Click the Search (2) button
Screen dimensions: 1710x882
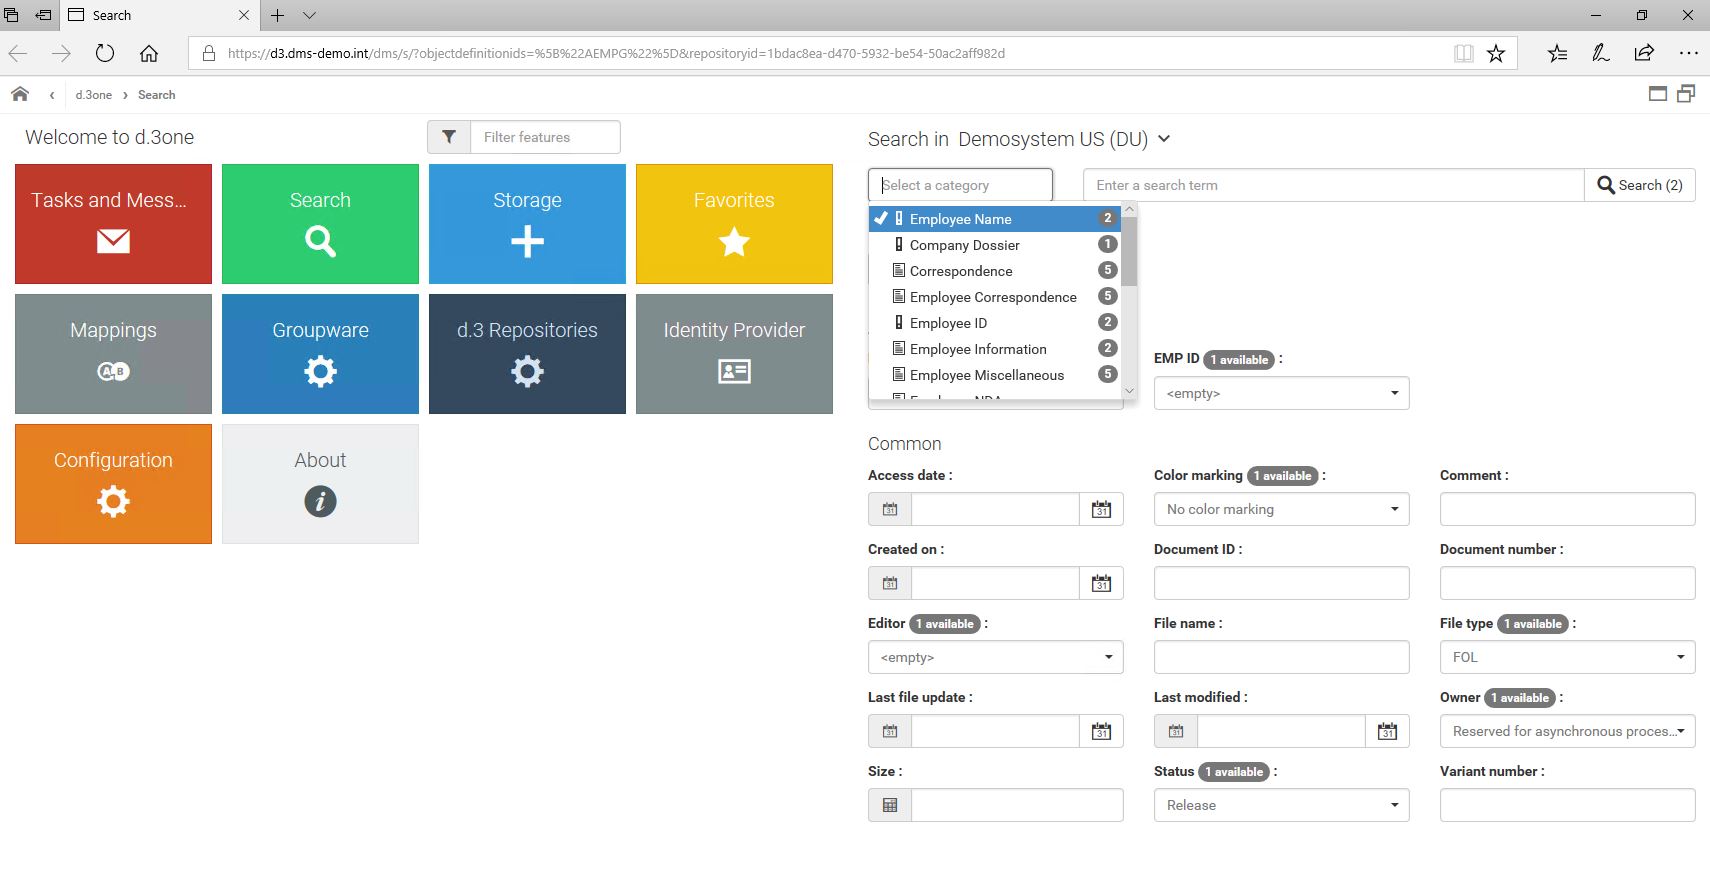pyautogui.click(x=1640, y=185)
